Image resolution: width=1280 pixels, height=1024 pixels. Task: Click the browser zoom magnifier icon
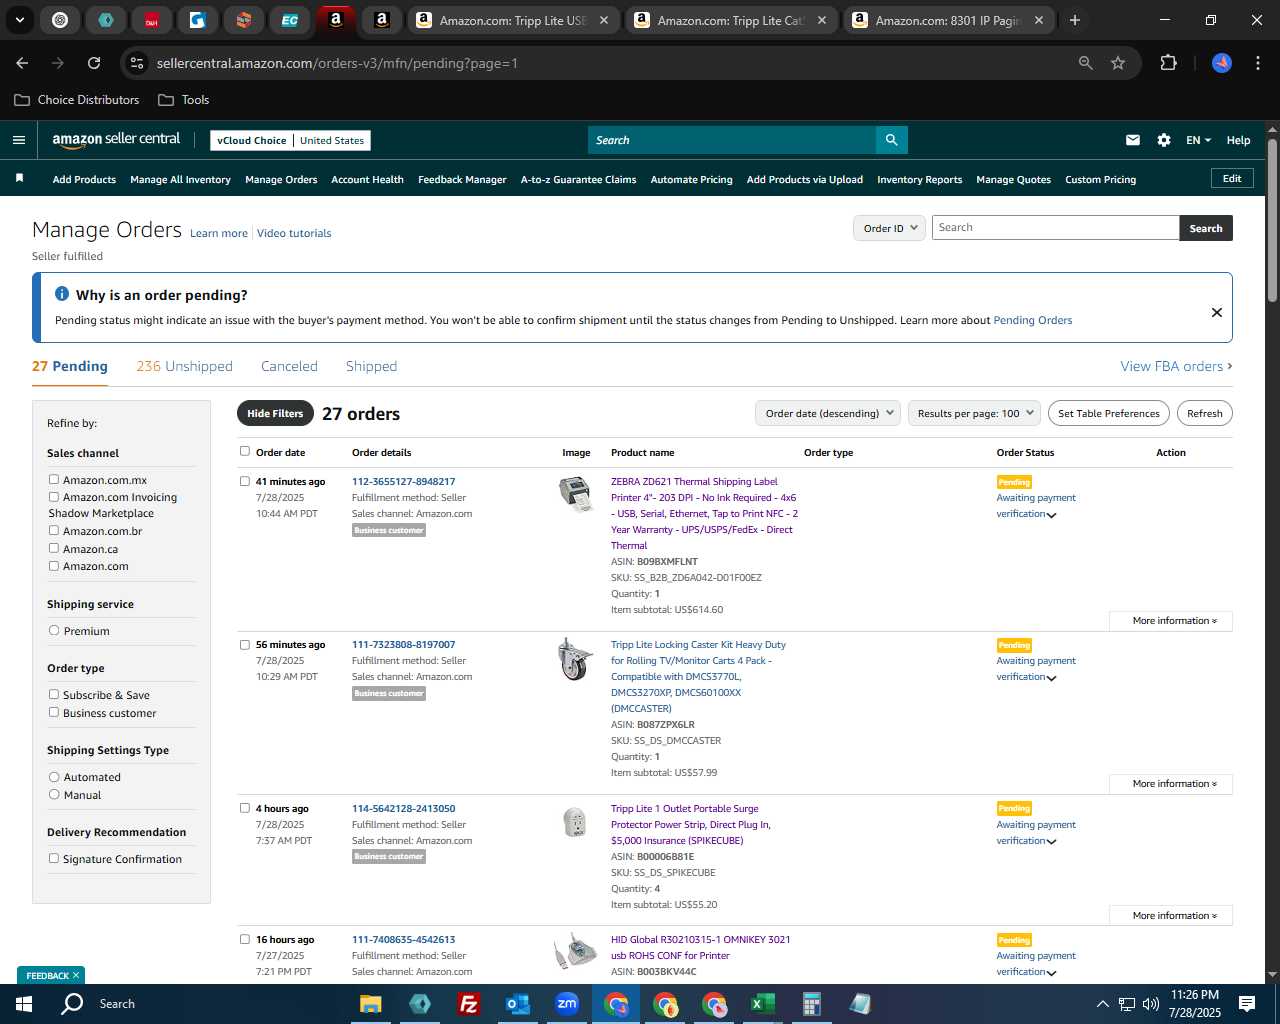1086,63
